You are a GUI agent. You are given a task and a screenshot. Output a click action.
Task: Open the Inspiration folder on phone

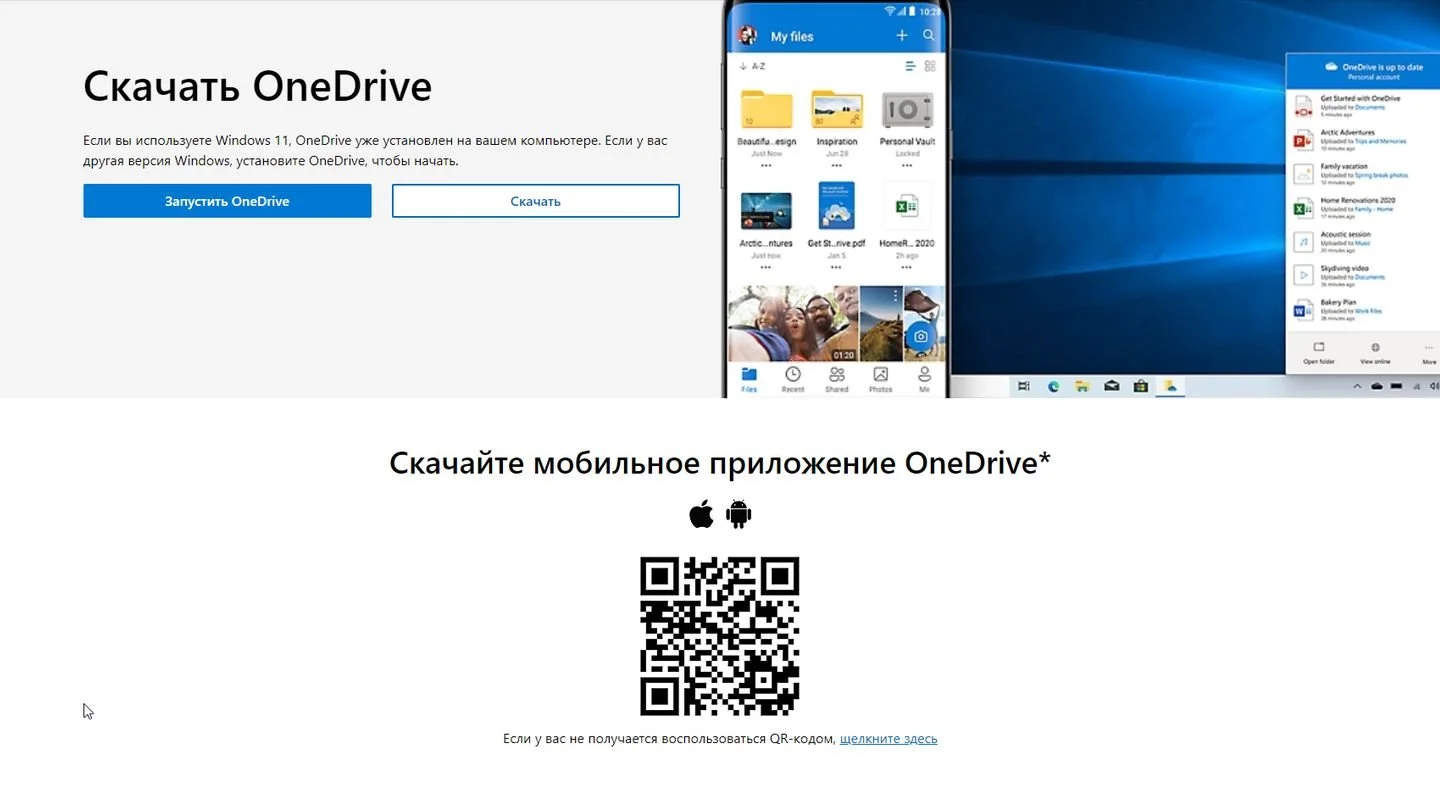(837, 110)
